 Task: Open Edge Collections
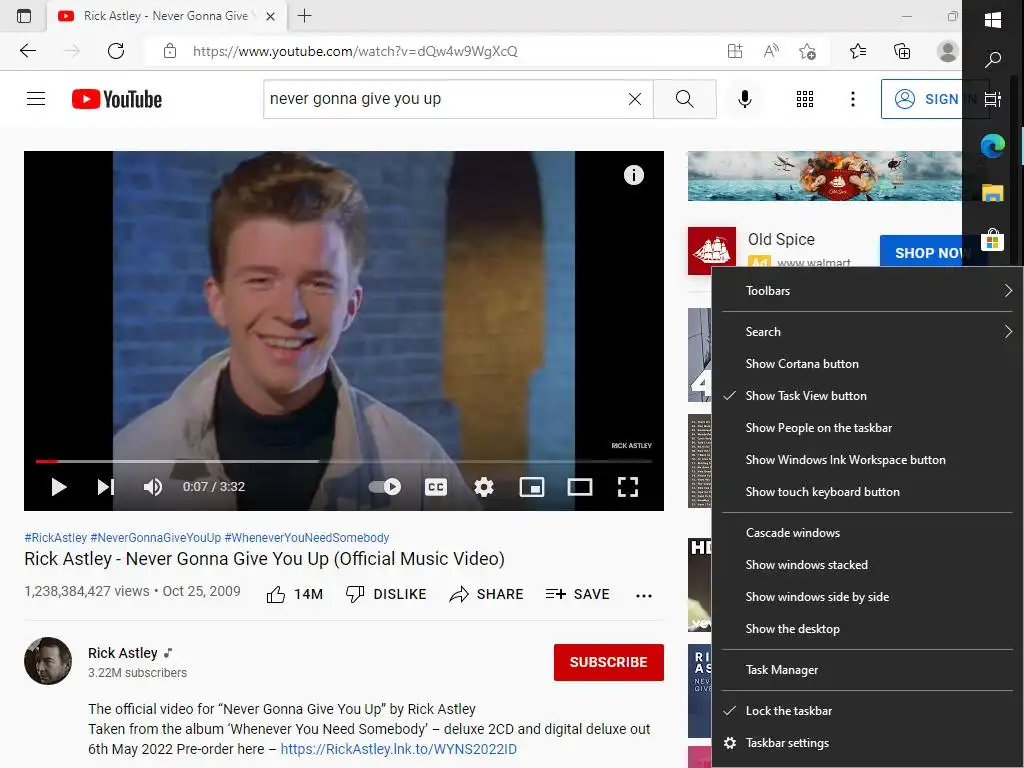tap(902, 51)
